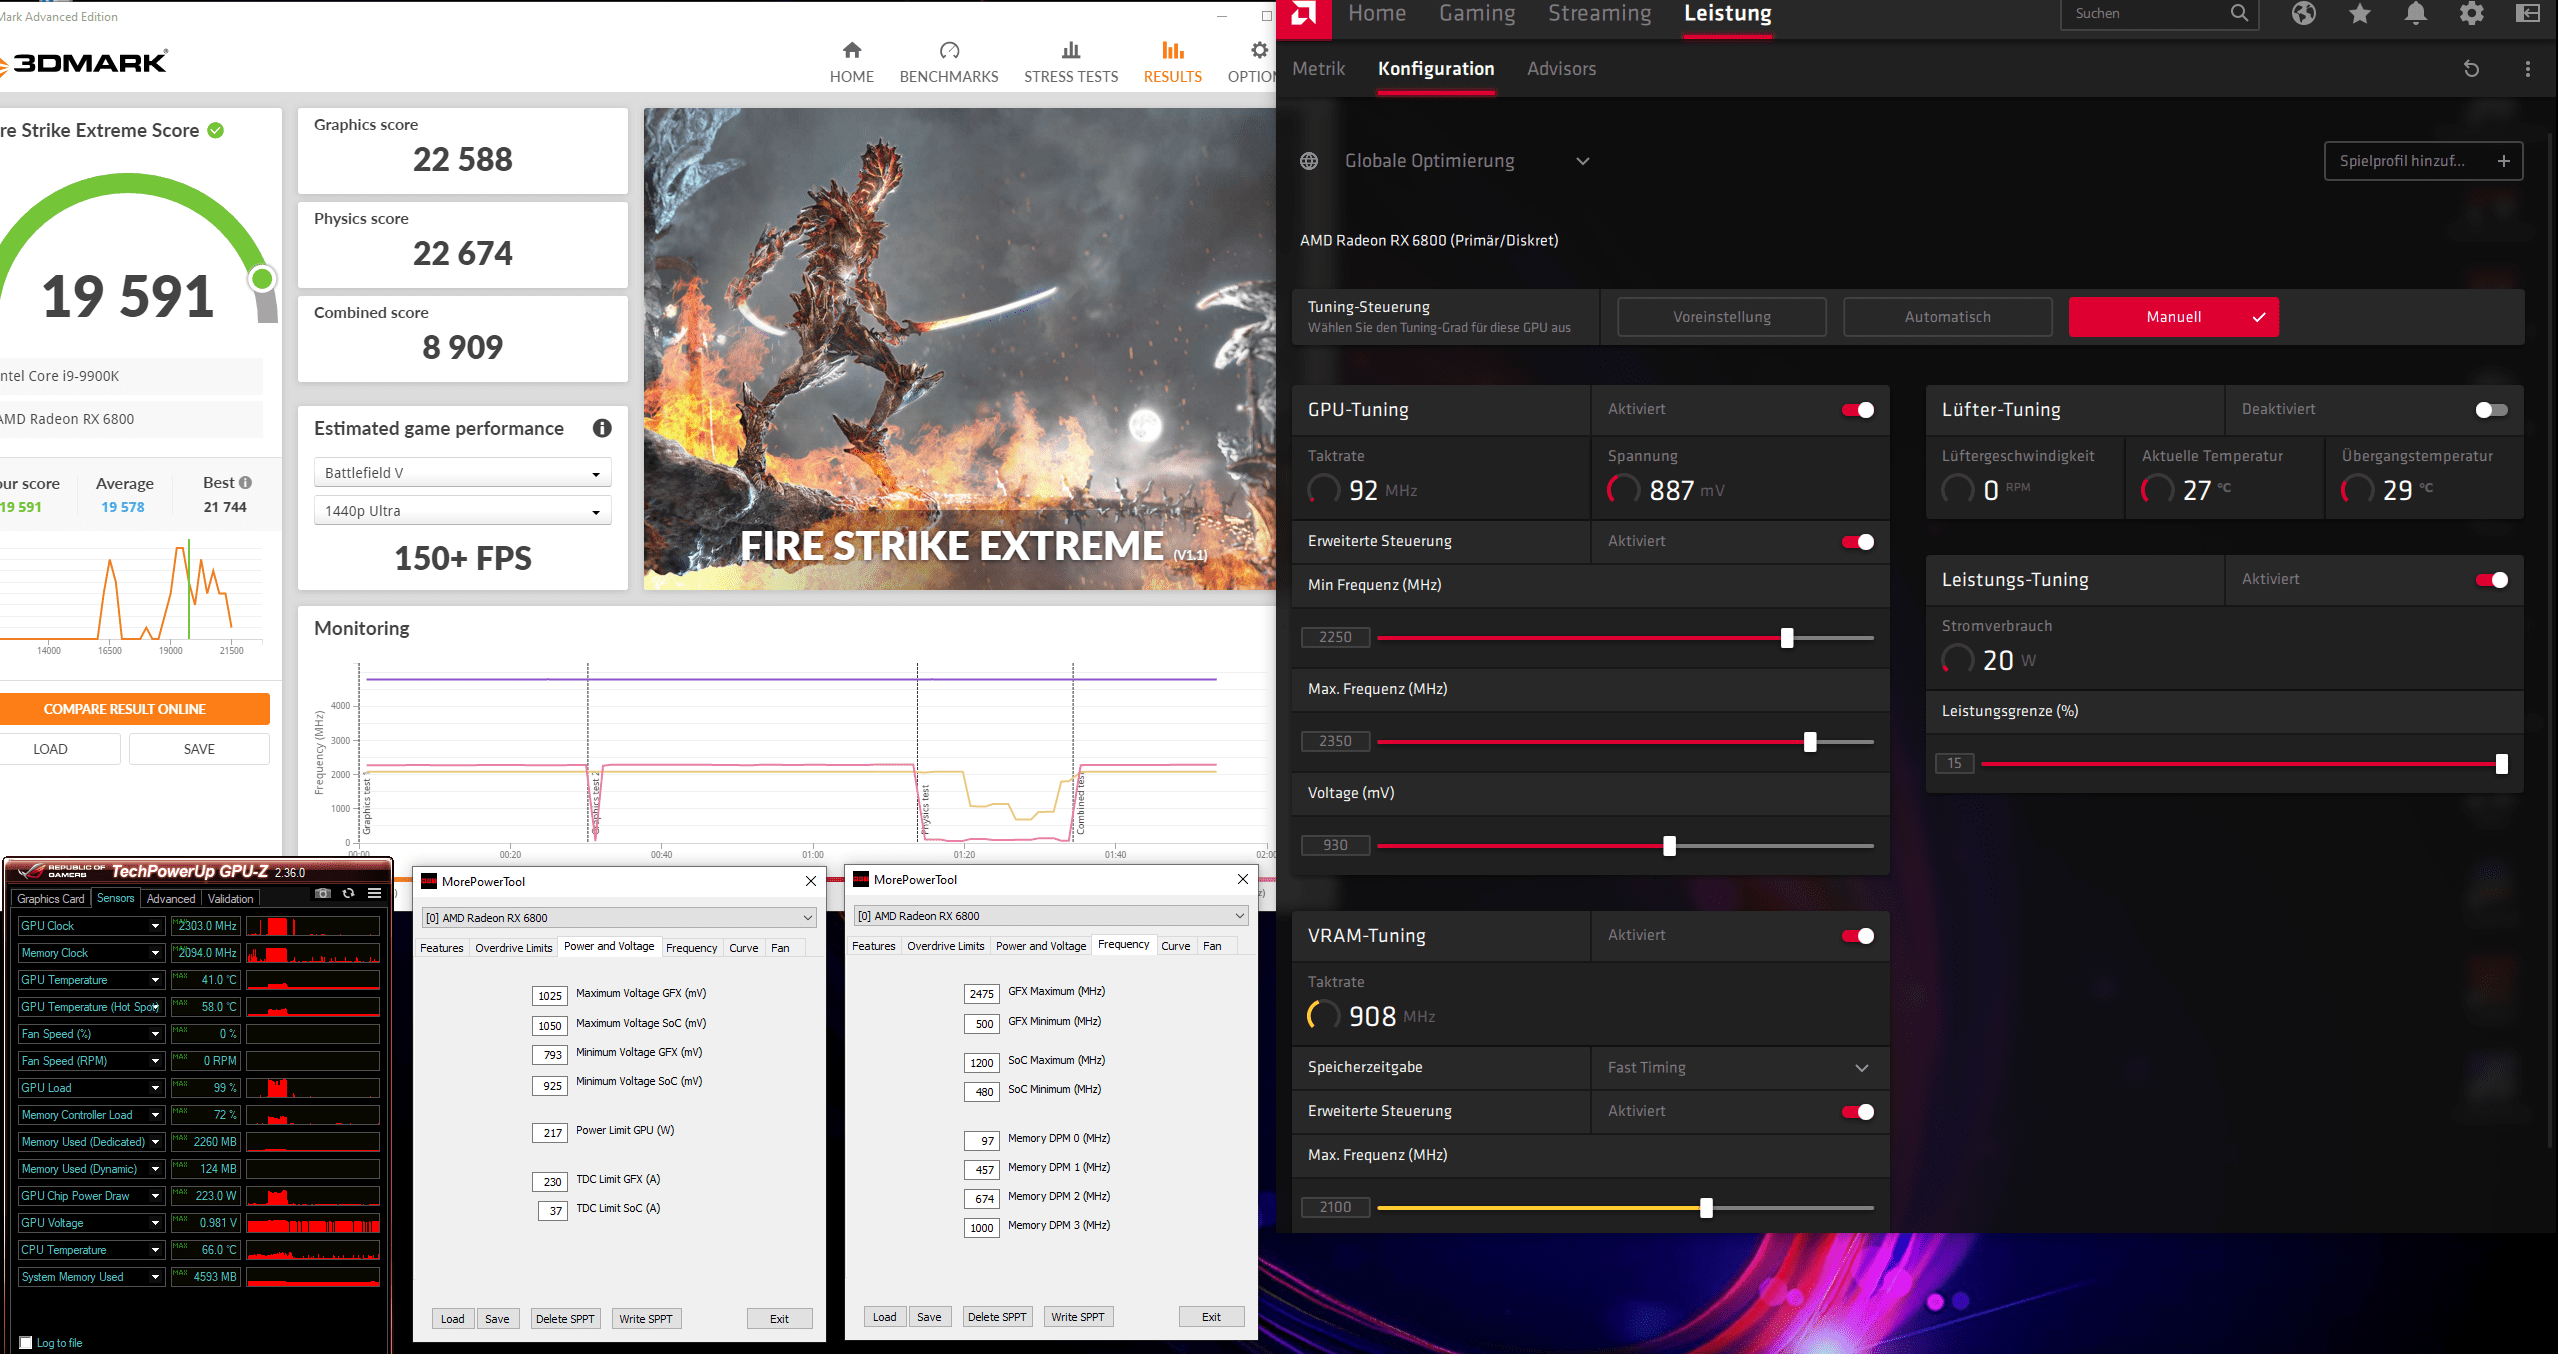Image resolution: width=2558 pixels, height=1354 pixels.
Task: Click COMPARE RESULT ONLINE button
Action: pyautogui.click(x=125, y=709)
